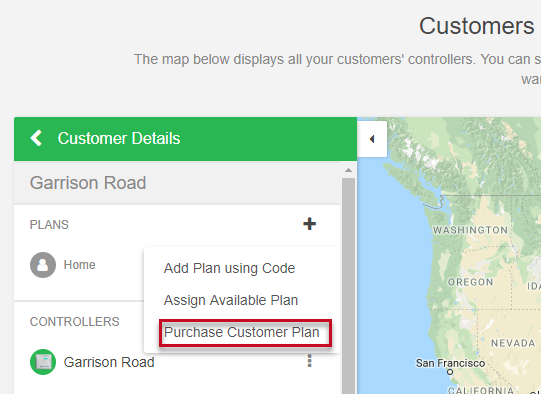Open three-dot menu for Garrison Road controller
Viewport: 541px width, 394px height.
(309, 361)
